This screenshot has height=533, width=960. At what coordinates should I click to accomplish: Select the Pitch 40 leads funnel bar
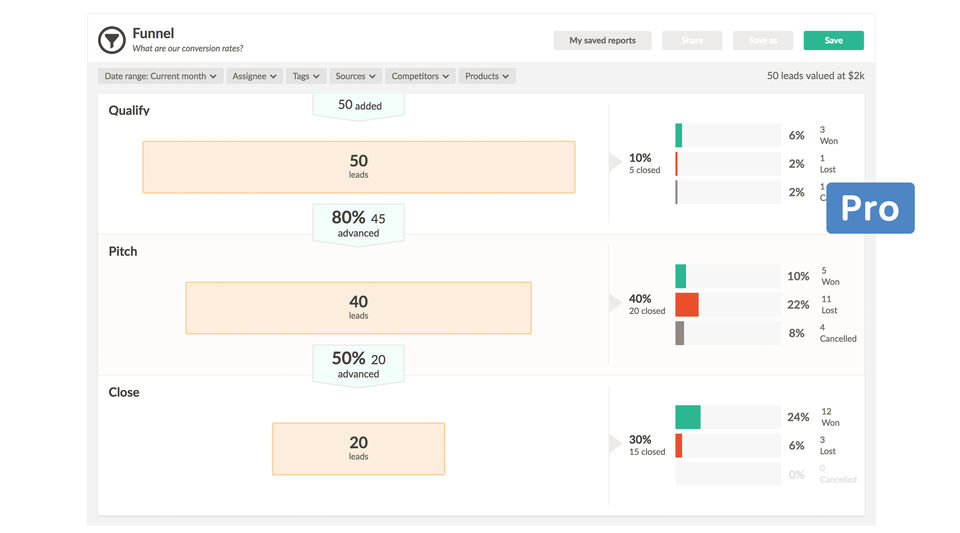click(x=358, y=307)
